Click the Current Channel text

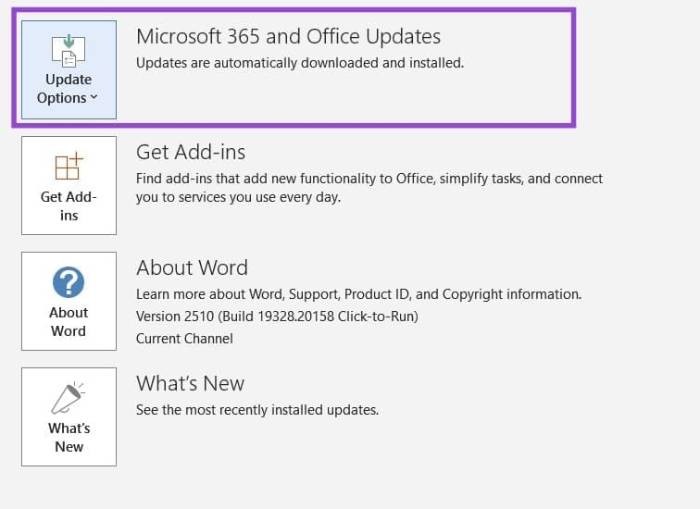[184, 338]
